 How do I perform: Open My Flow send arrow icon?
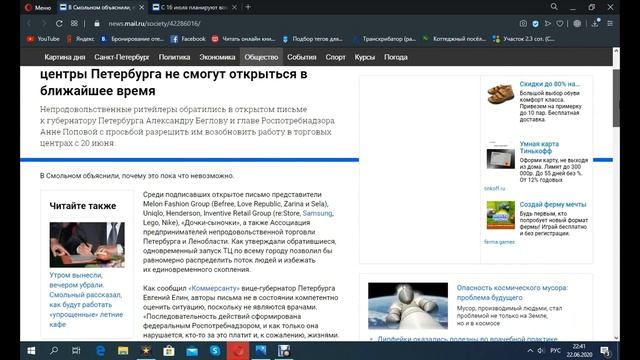pos(548,24)
